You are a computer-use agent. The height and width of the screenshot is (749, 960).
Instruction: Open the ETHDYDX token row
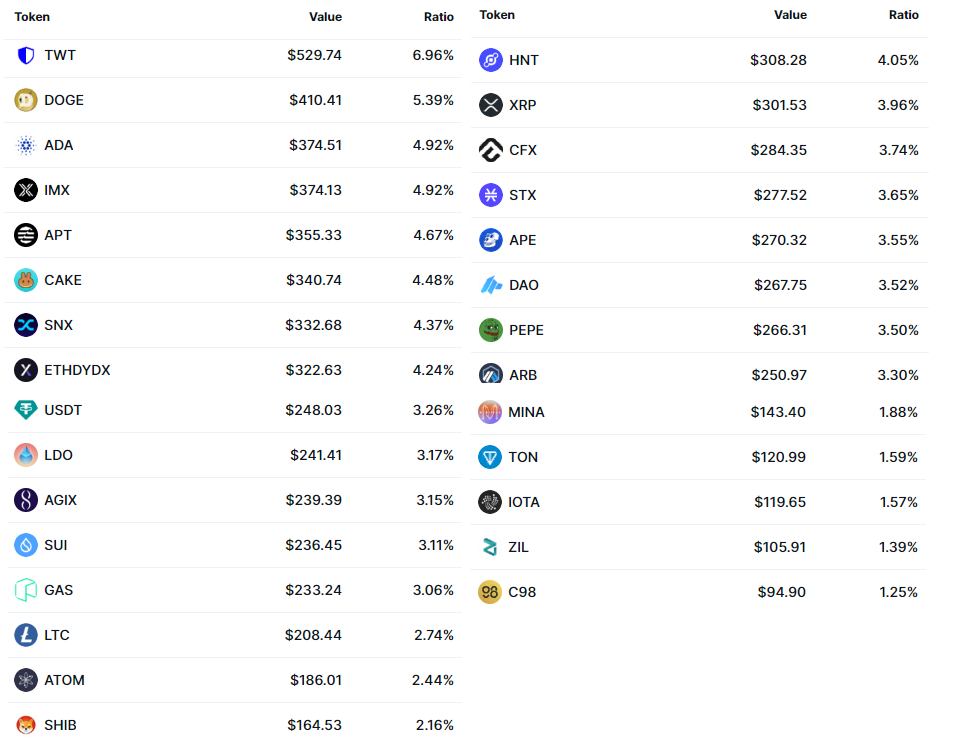pyautogui.click(x=233, y=371)
